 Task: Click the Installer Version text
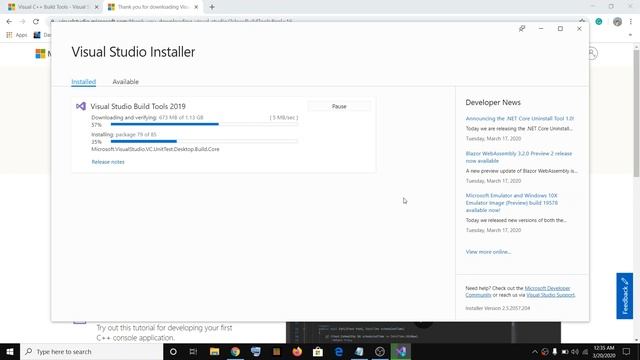[x=498, y=308]
